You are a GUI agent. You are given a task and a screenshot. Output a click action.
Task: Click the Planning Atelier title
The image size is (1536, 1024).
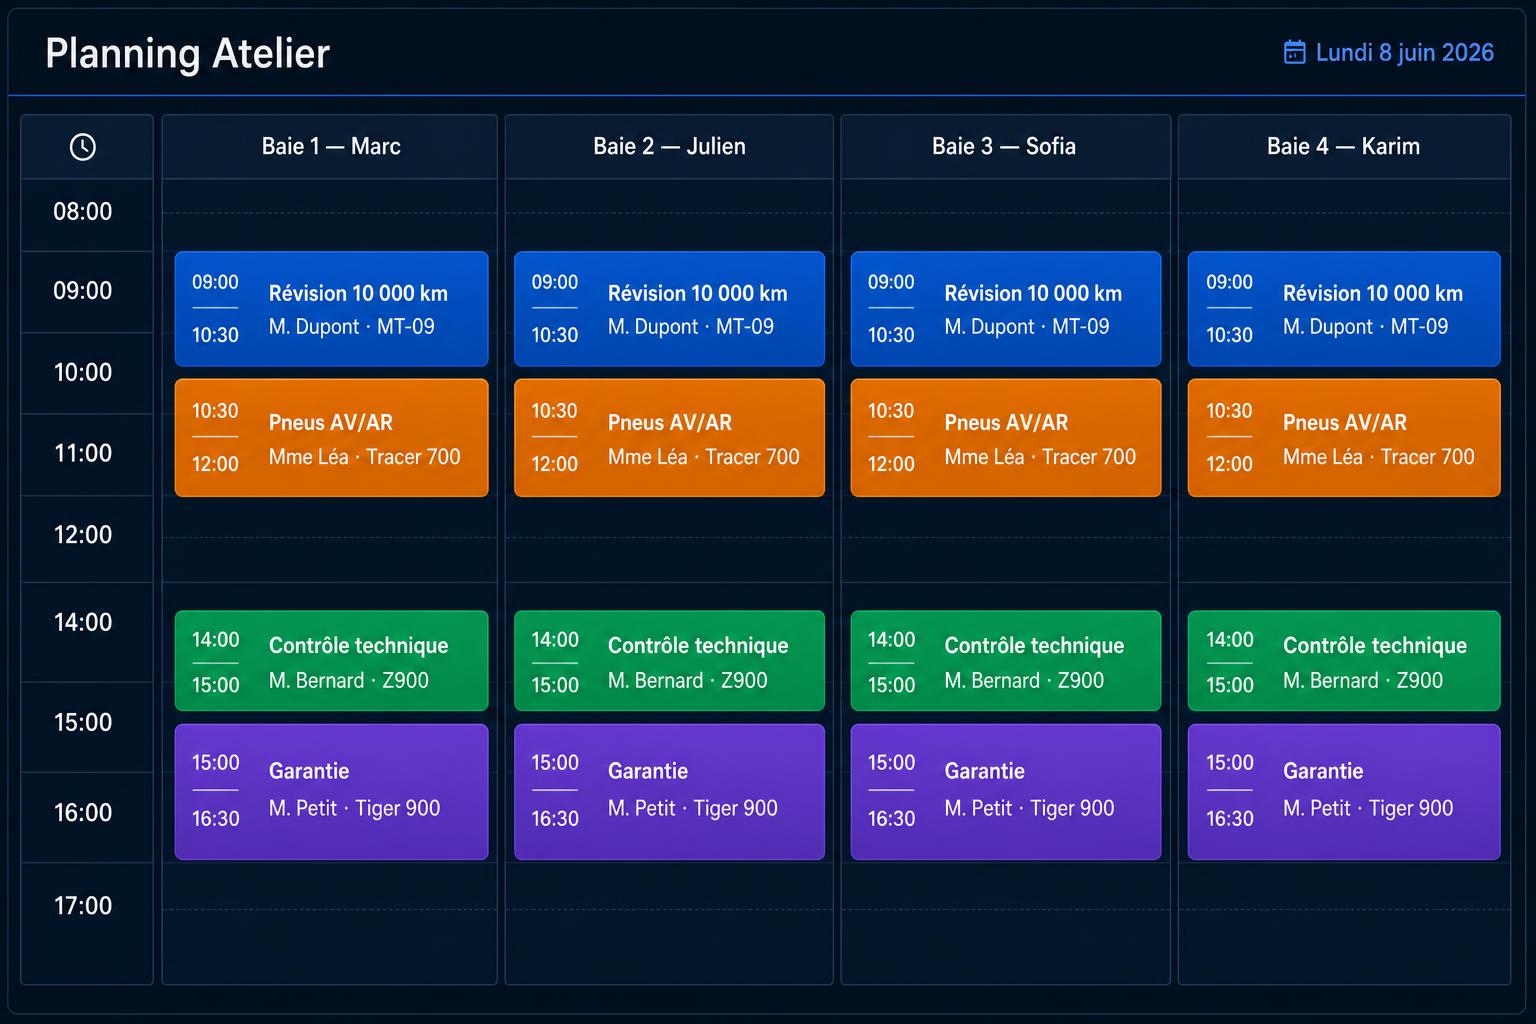click(187, 54)
